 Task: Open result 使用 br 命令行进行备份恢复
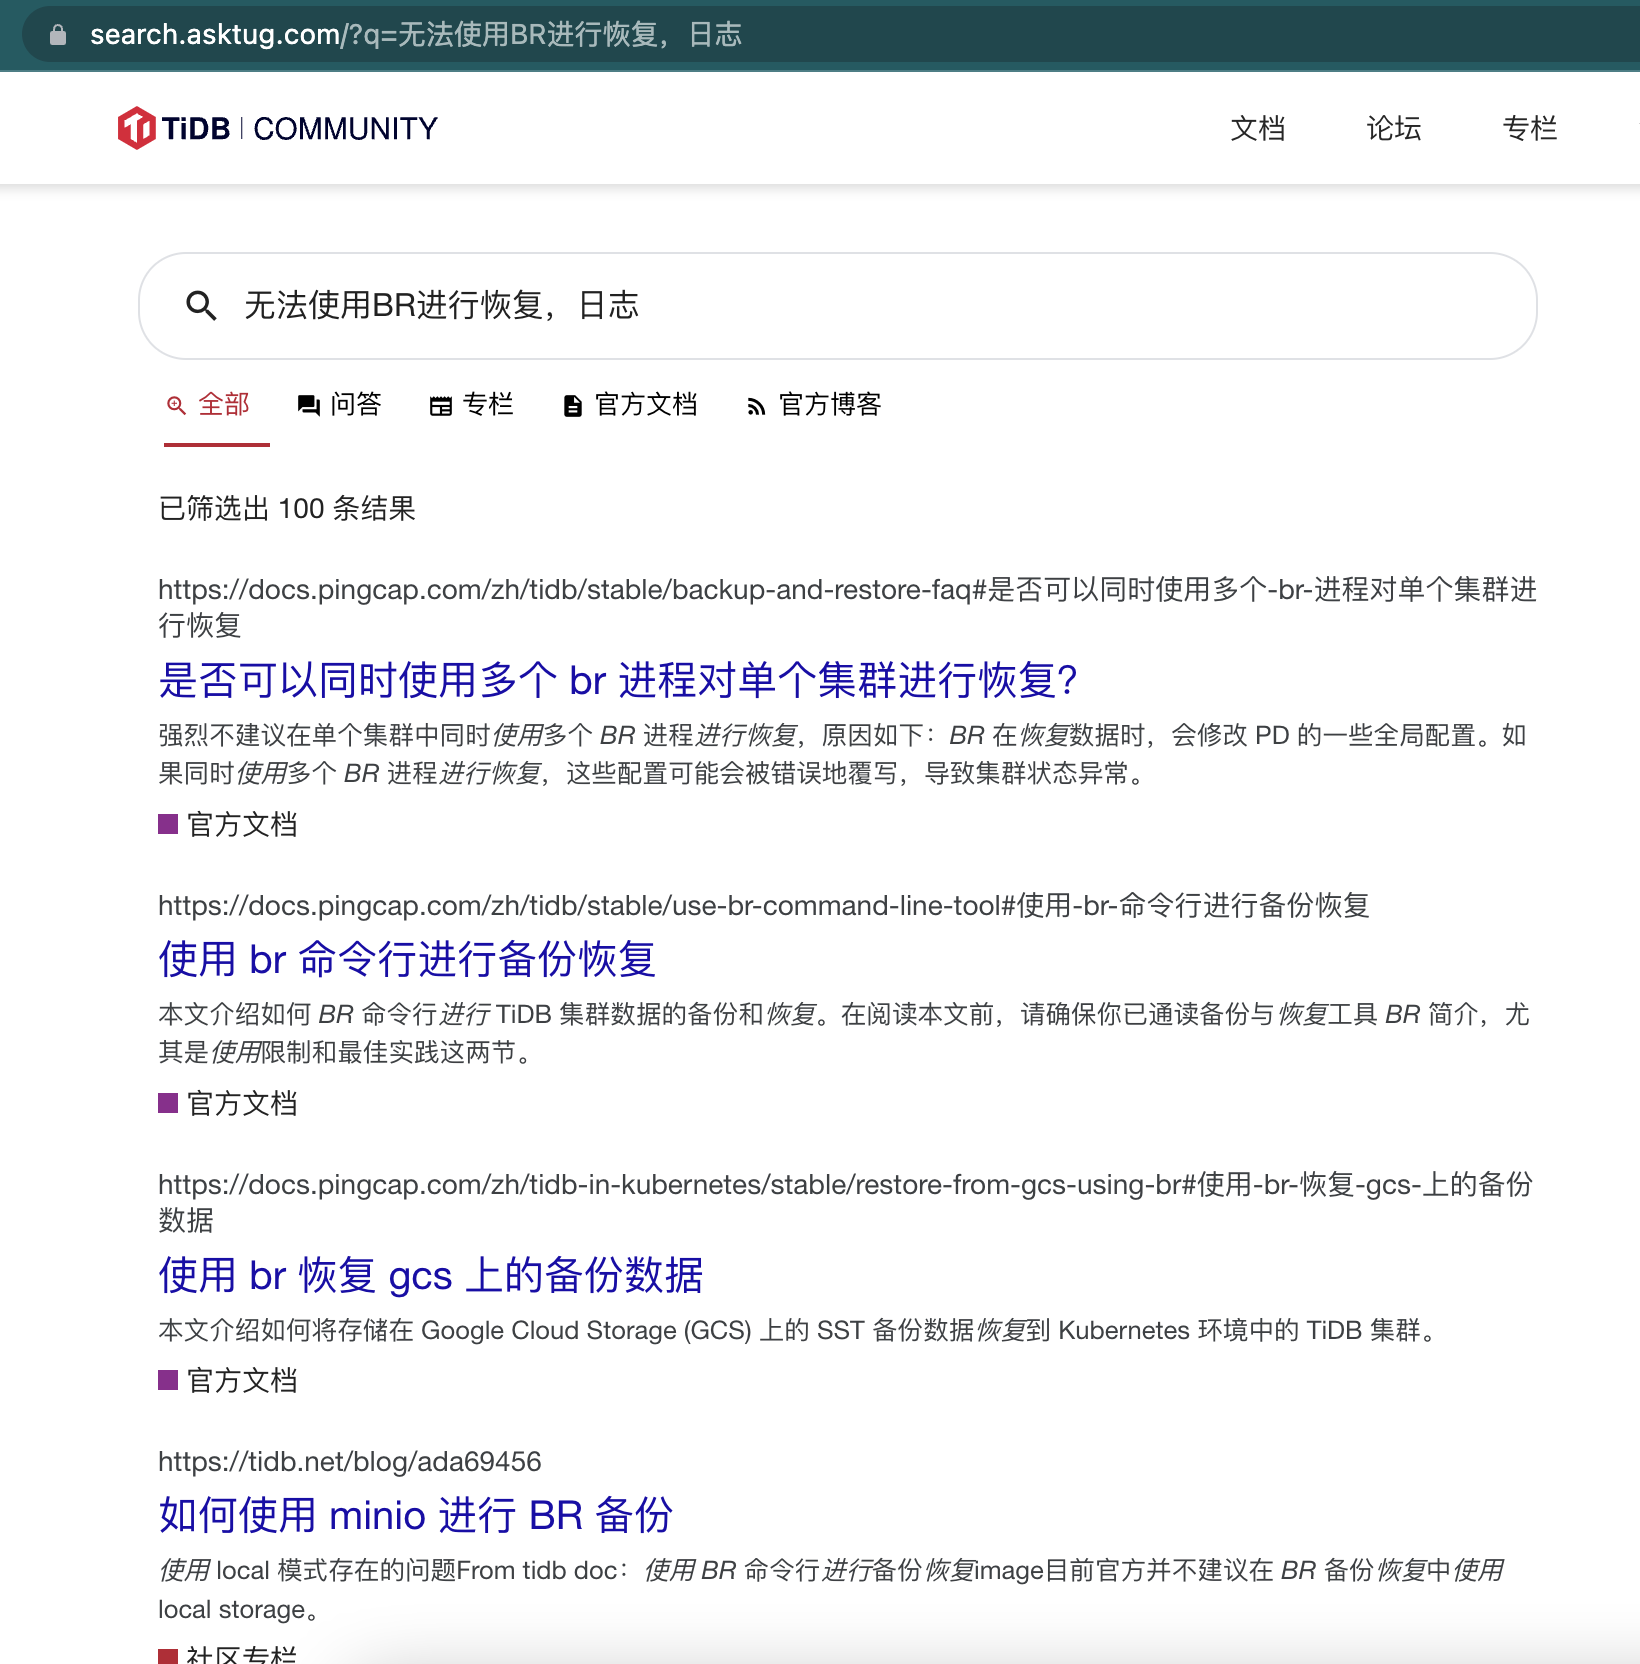tap(407, 959)
